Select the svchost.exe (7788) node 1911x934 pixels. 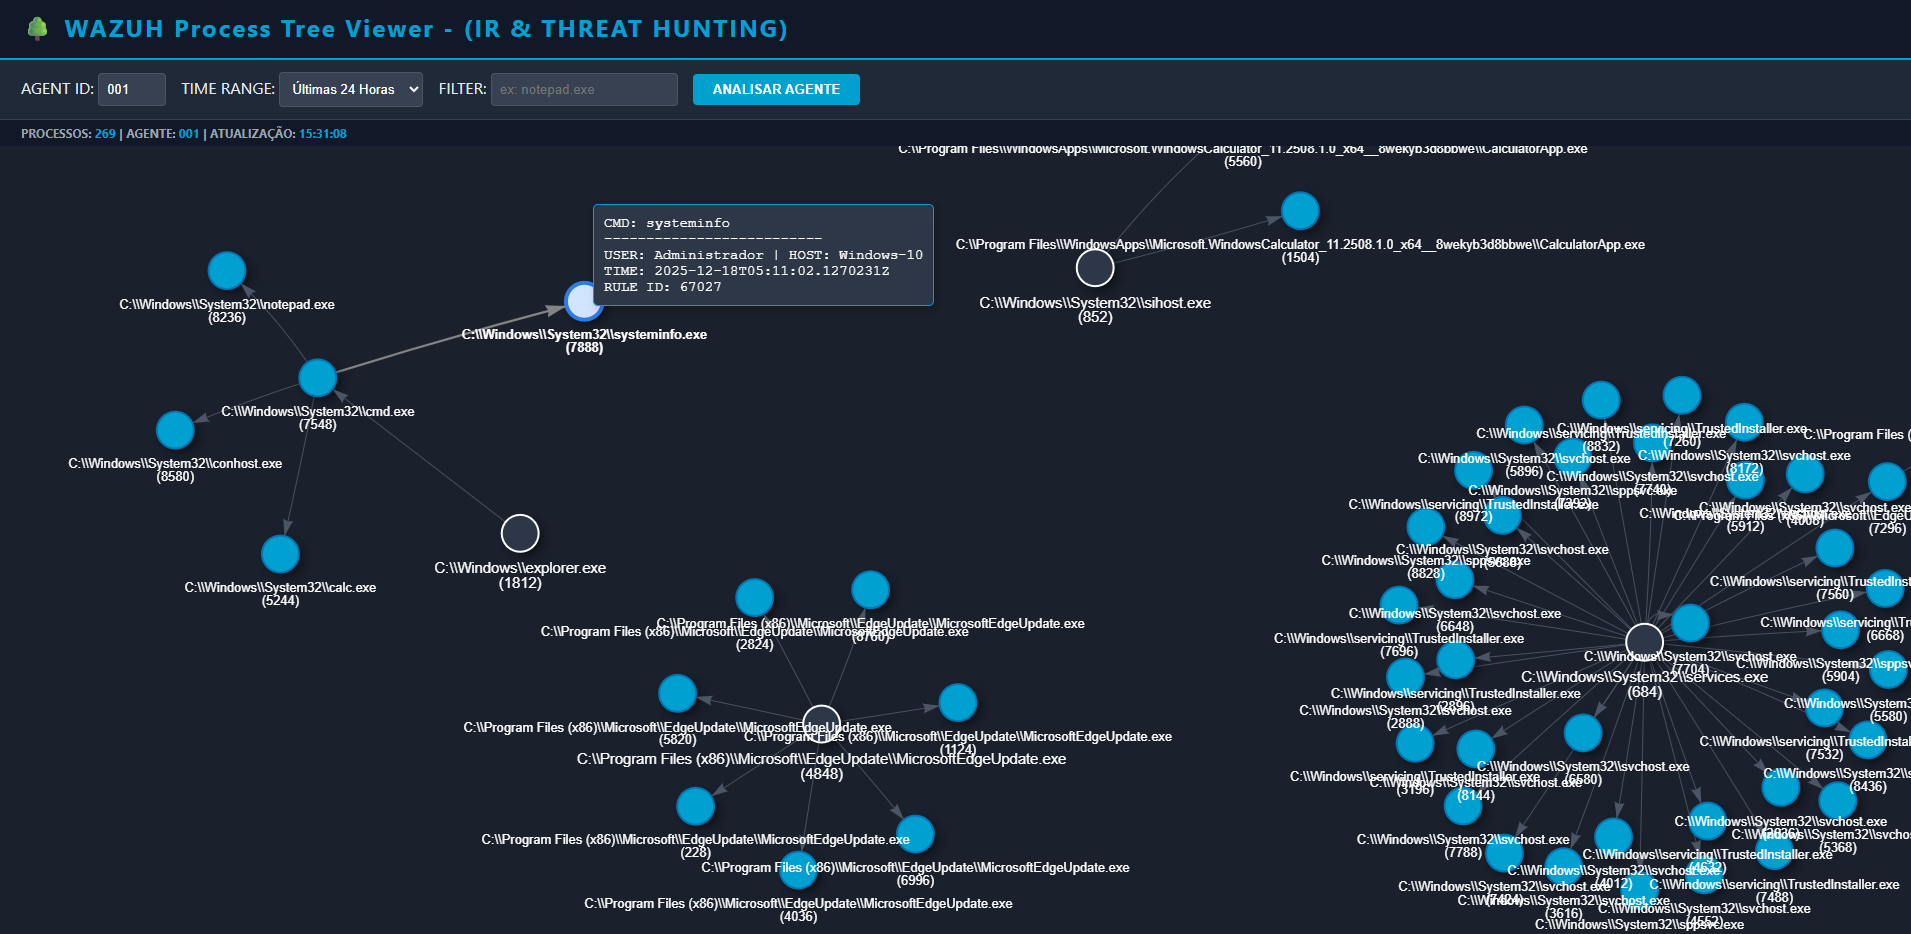1463,806
